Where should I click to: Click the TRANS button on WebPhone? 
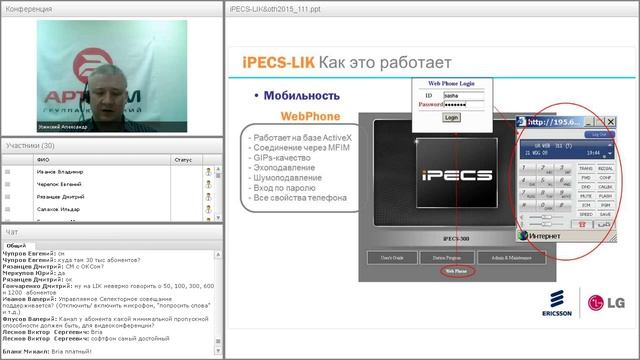(586, 169)
